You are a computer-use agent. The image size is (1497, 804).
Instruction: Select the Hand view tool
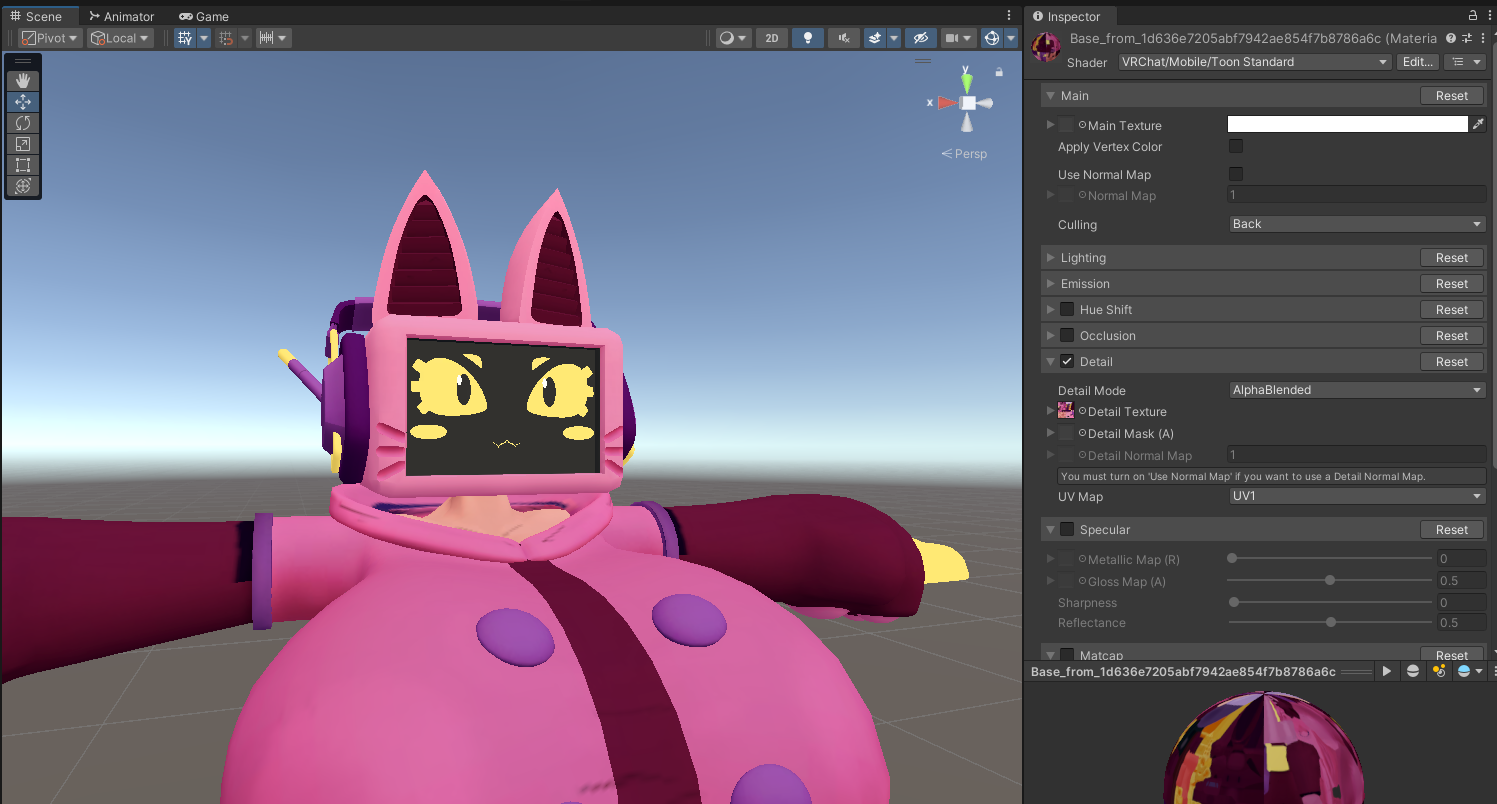point(23,81)
